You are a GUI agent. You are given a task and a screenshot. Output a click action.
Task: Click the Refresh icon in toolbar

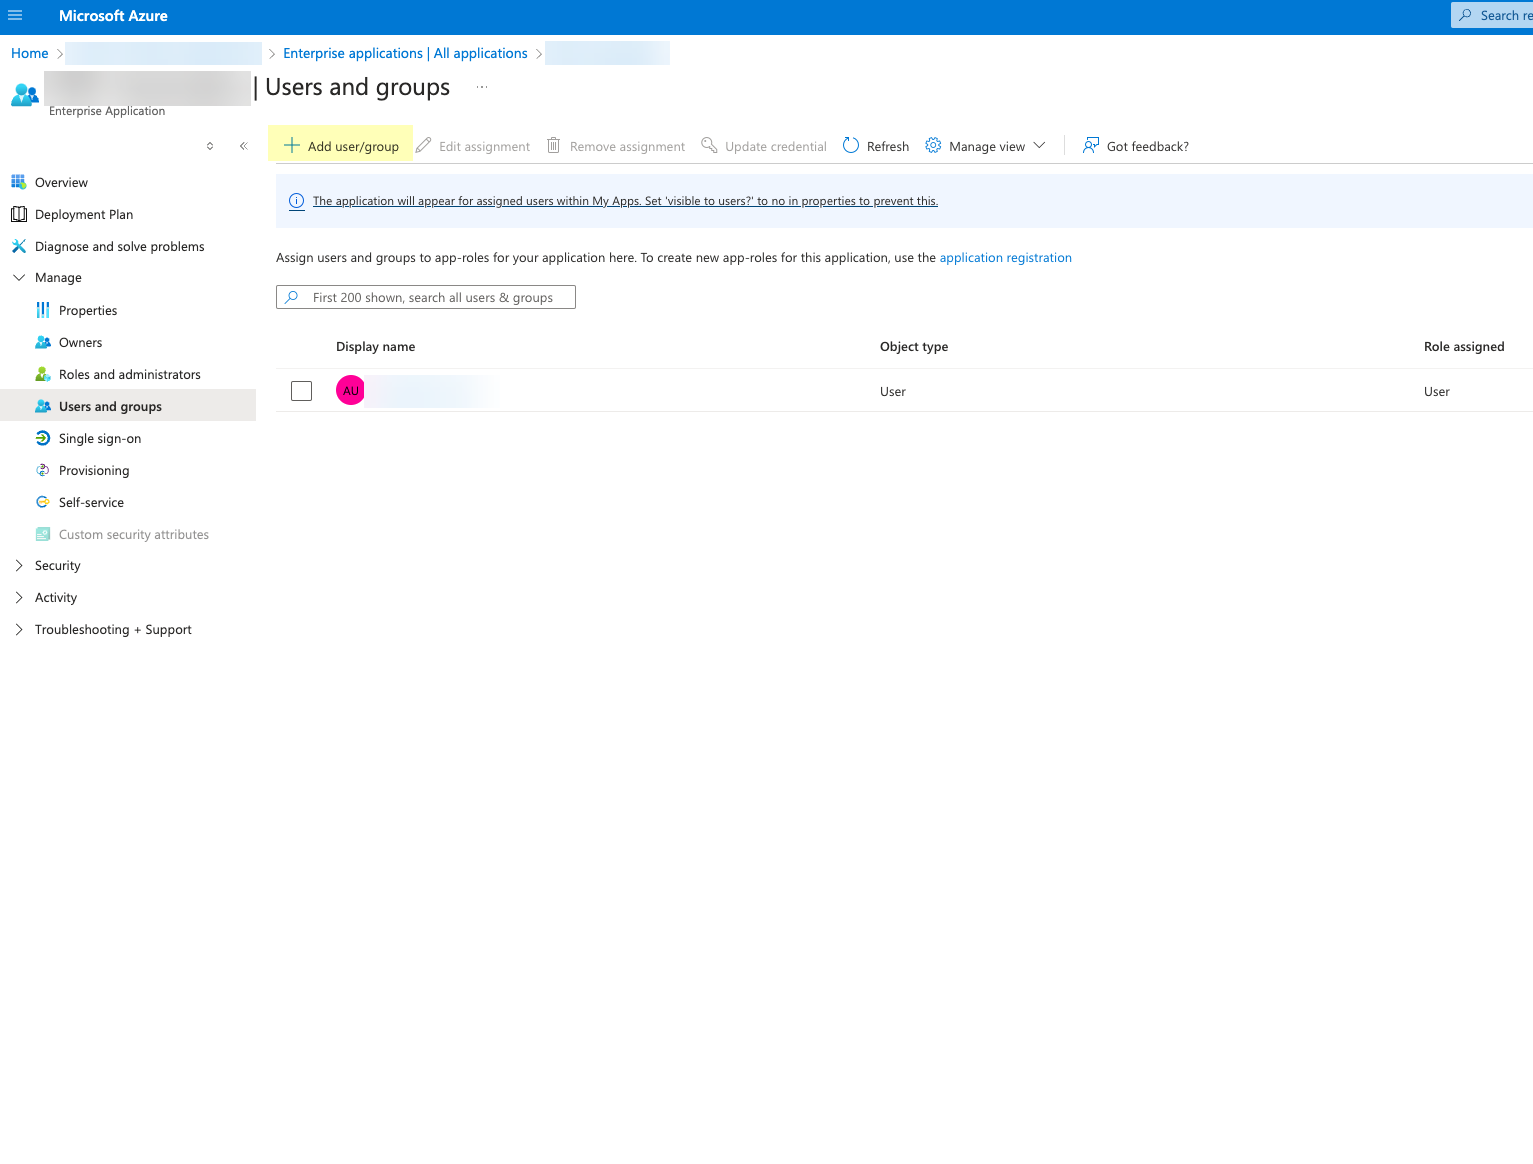click(851, 146)
